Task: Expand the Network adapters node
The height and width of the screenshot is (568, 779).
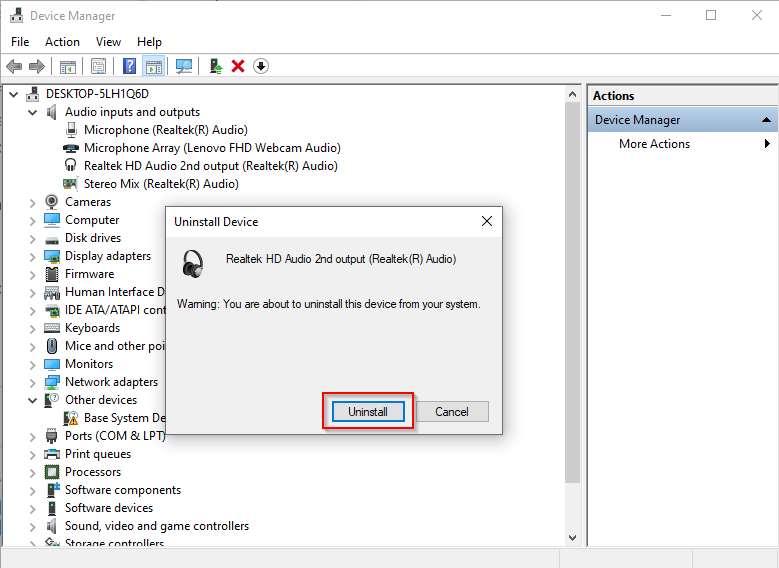Action: point(33,382)
